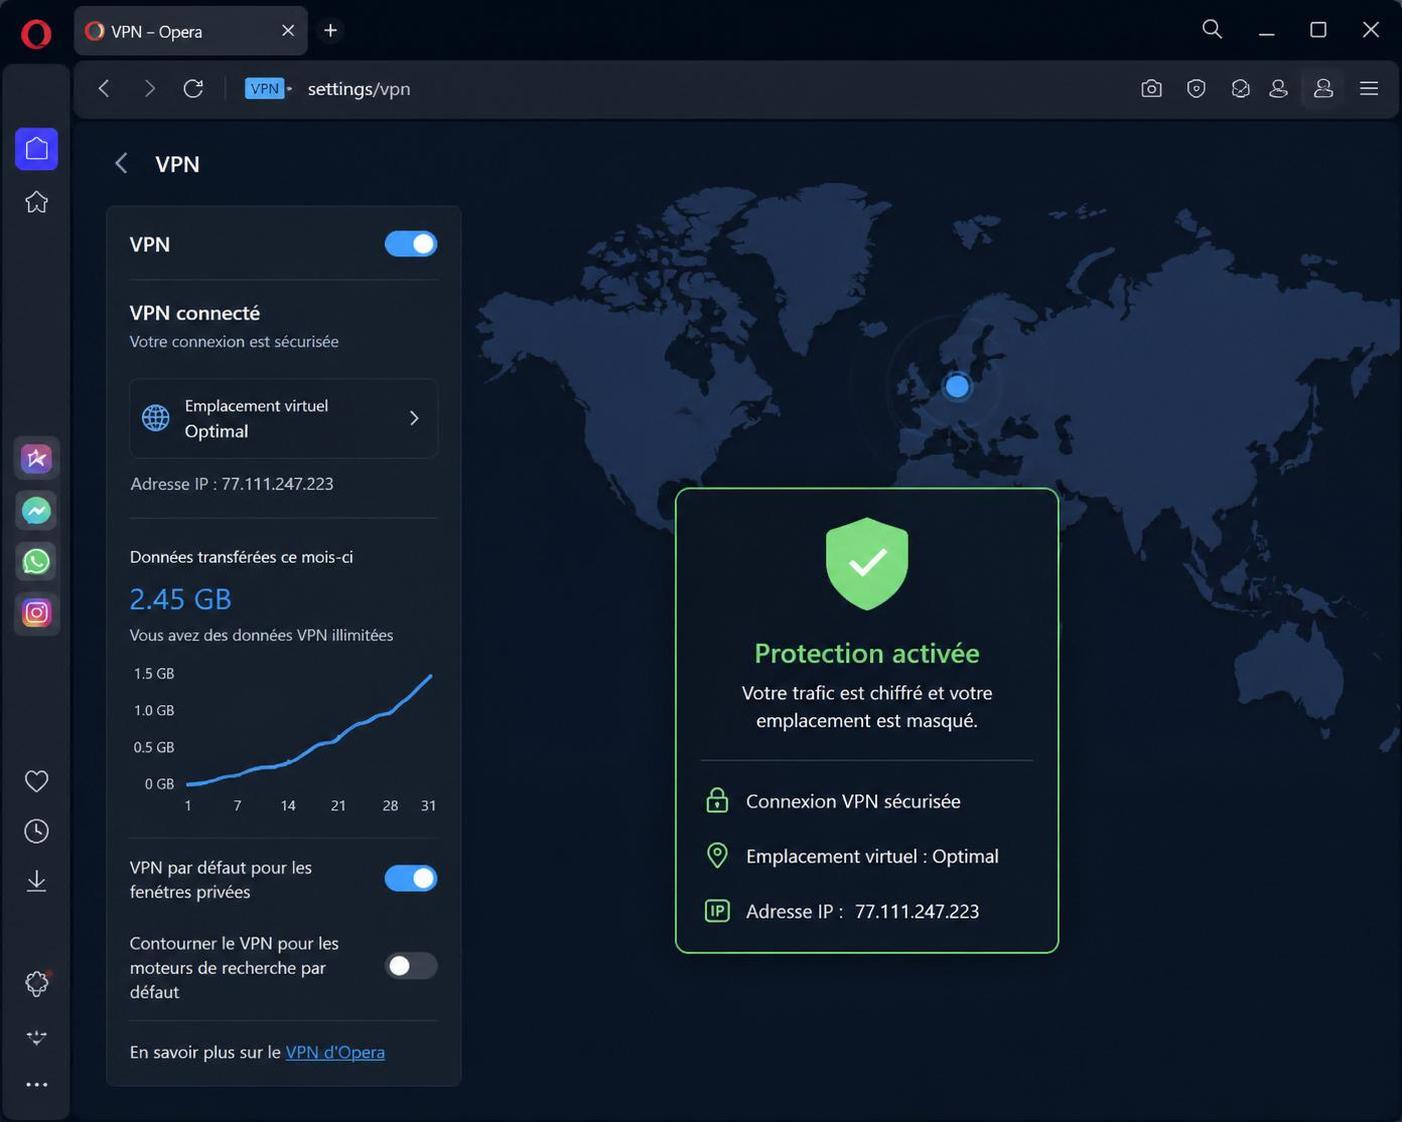Enable Contourner le VPN pour moteurs toggle
Viewport: 1402px width, 1122px height.
(411, 966)
